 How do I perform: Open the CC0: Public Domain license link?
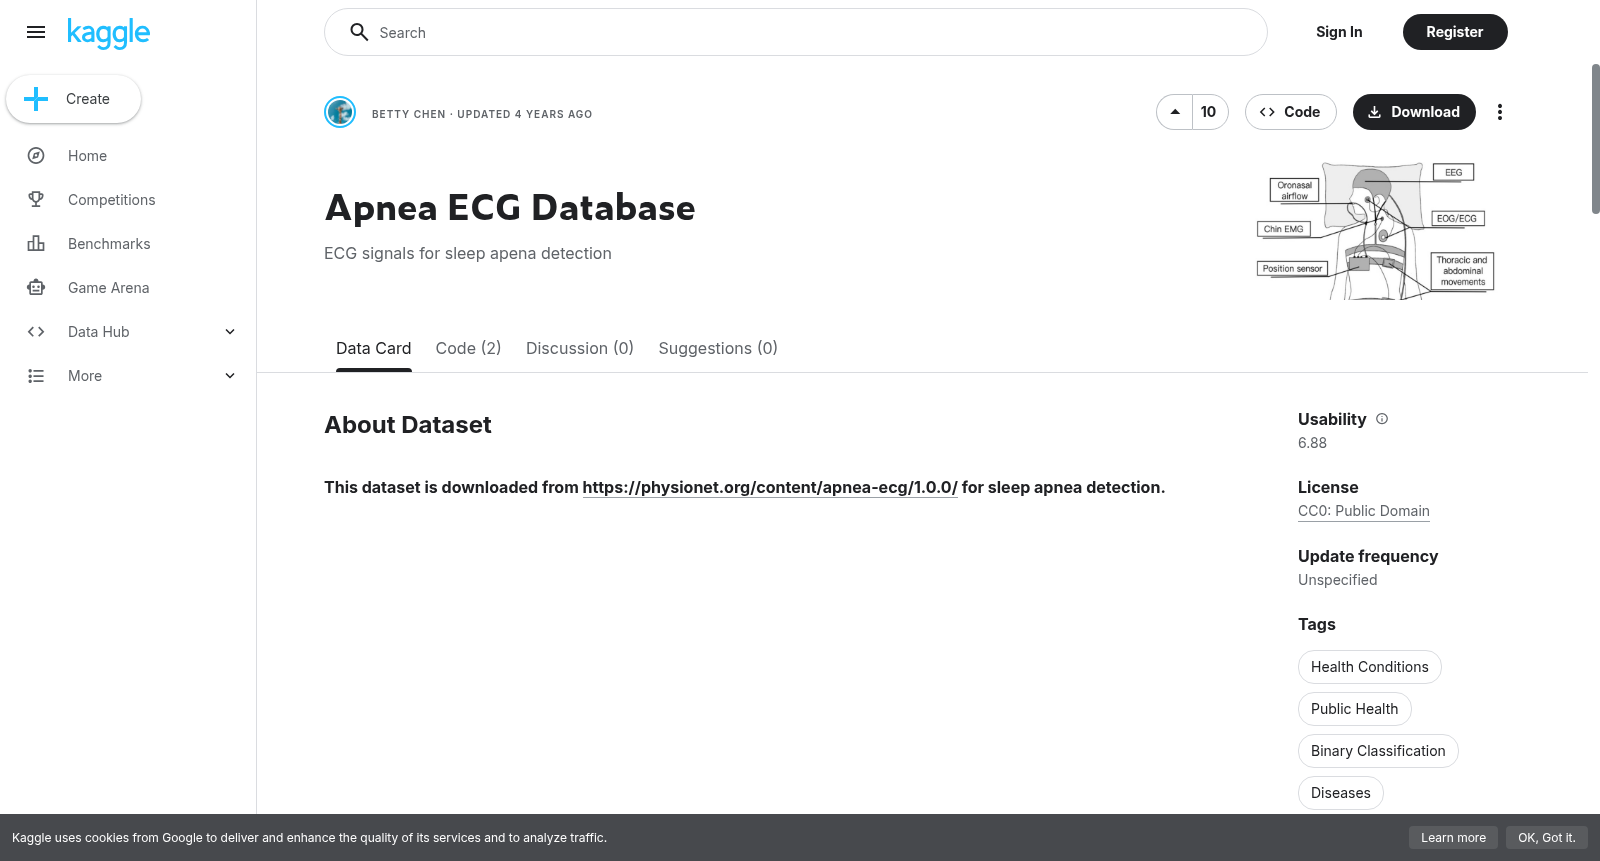pos(1364,511)
